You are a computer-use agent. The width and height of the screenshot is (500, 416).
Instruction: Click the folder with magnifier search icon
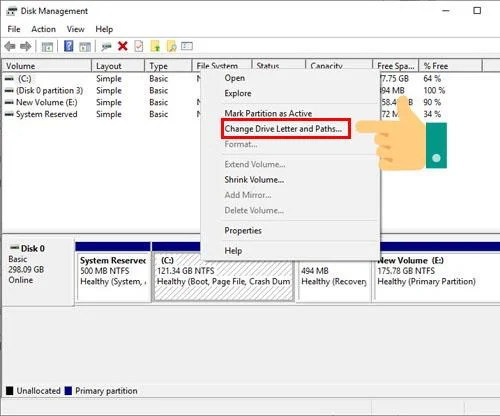[171, 46]
